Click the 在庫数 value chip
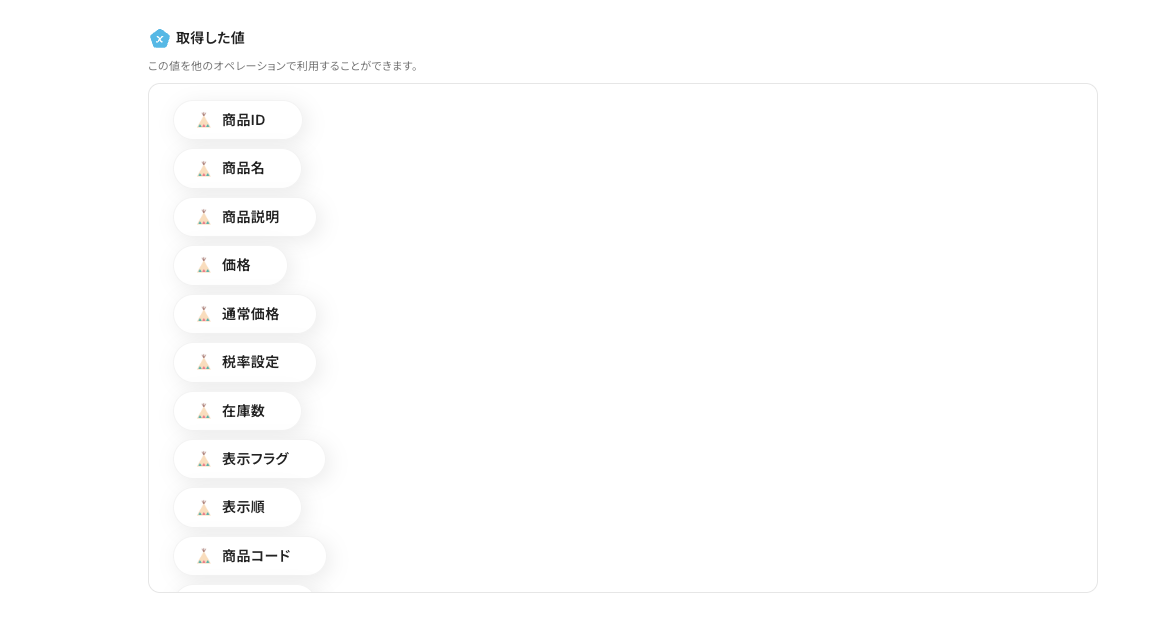Screen dimensions: 1156x630 coord(243,411)
